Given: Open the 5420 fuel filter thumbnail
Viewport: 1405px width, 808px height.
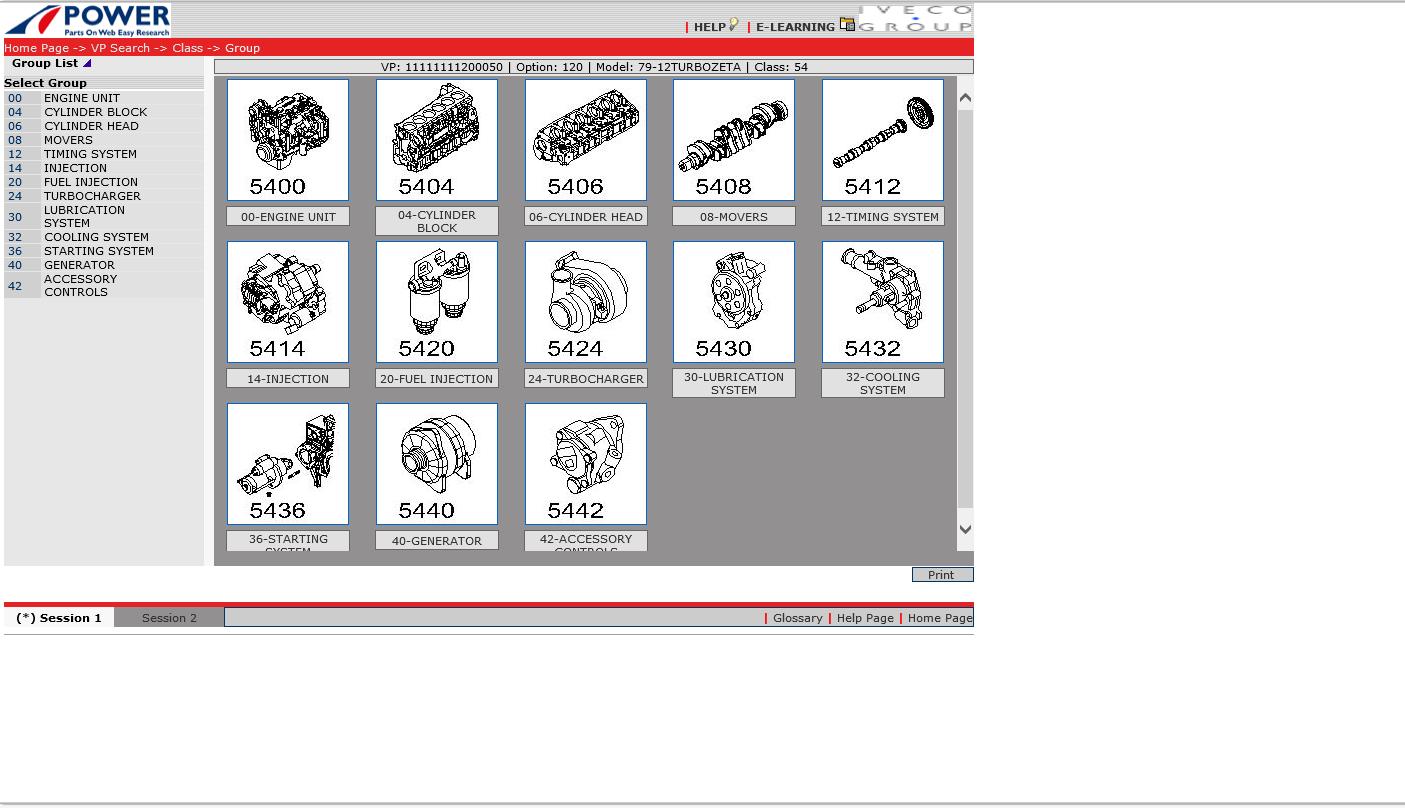Looking at the screenshot, I should (437, 302).
